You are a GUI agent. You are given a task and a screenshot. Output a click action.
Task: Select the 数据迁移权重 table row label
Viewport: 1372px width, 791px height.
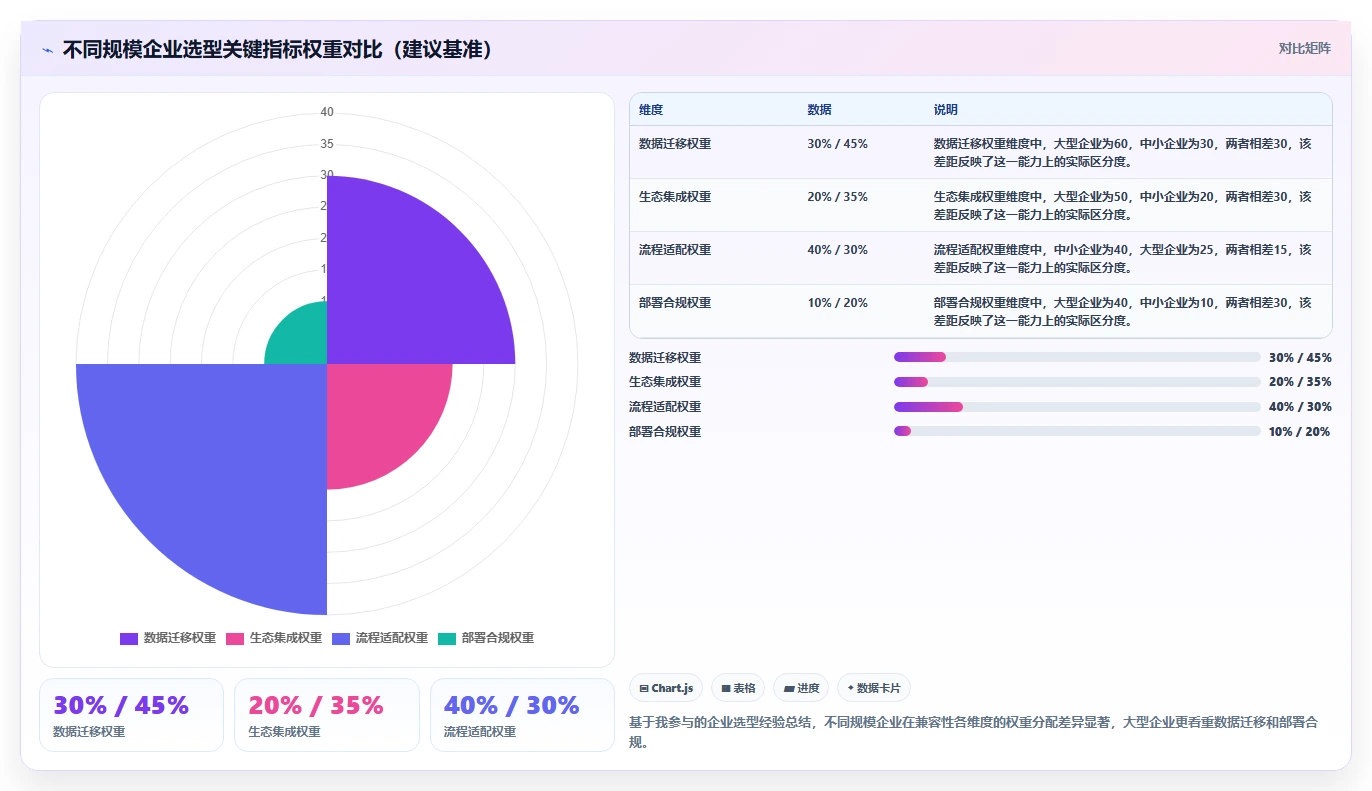point(675,144)
